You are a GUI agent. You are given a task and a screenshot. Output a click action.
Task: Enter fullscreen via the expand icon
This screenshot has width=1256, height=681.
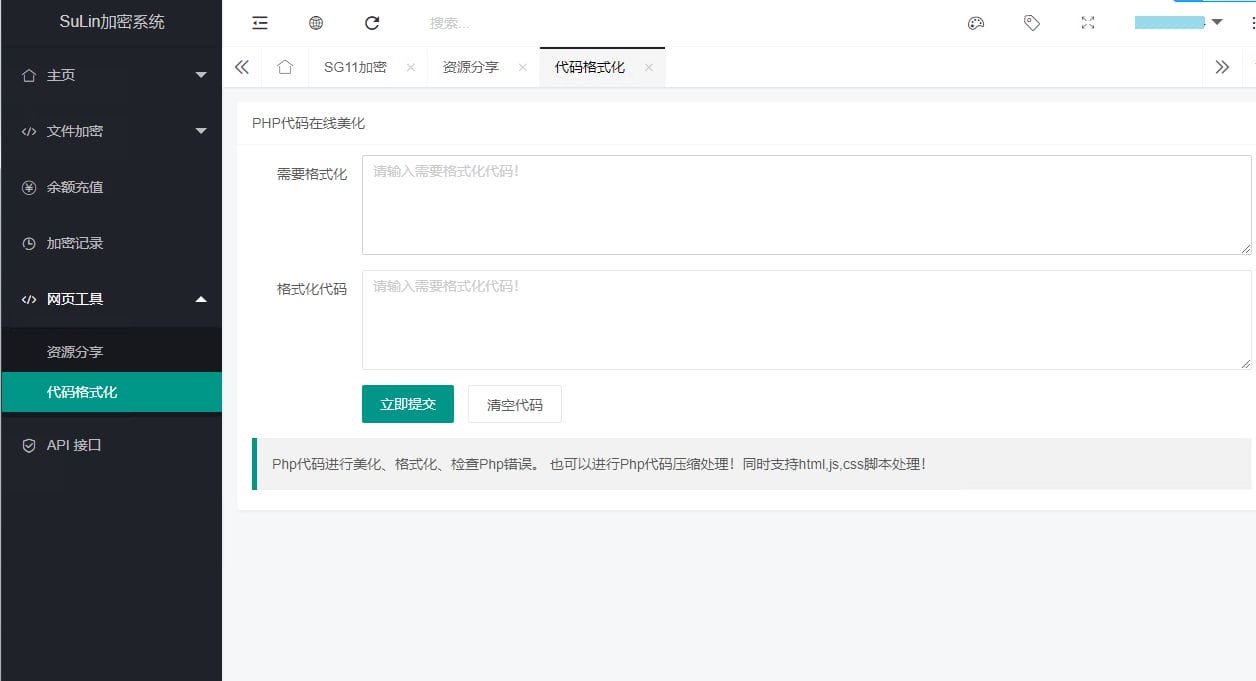tap(1087, 22)
